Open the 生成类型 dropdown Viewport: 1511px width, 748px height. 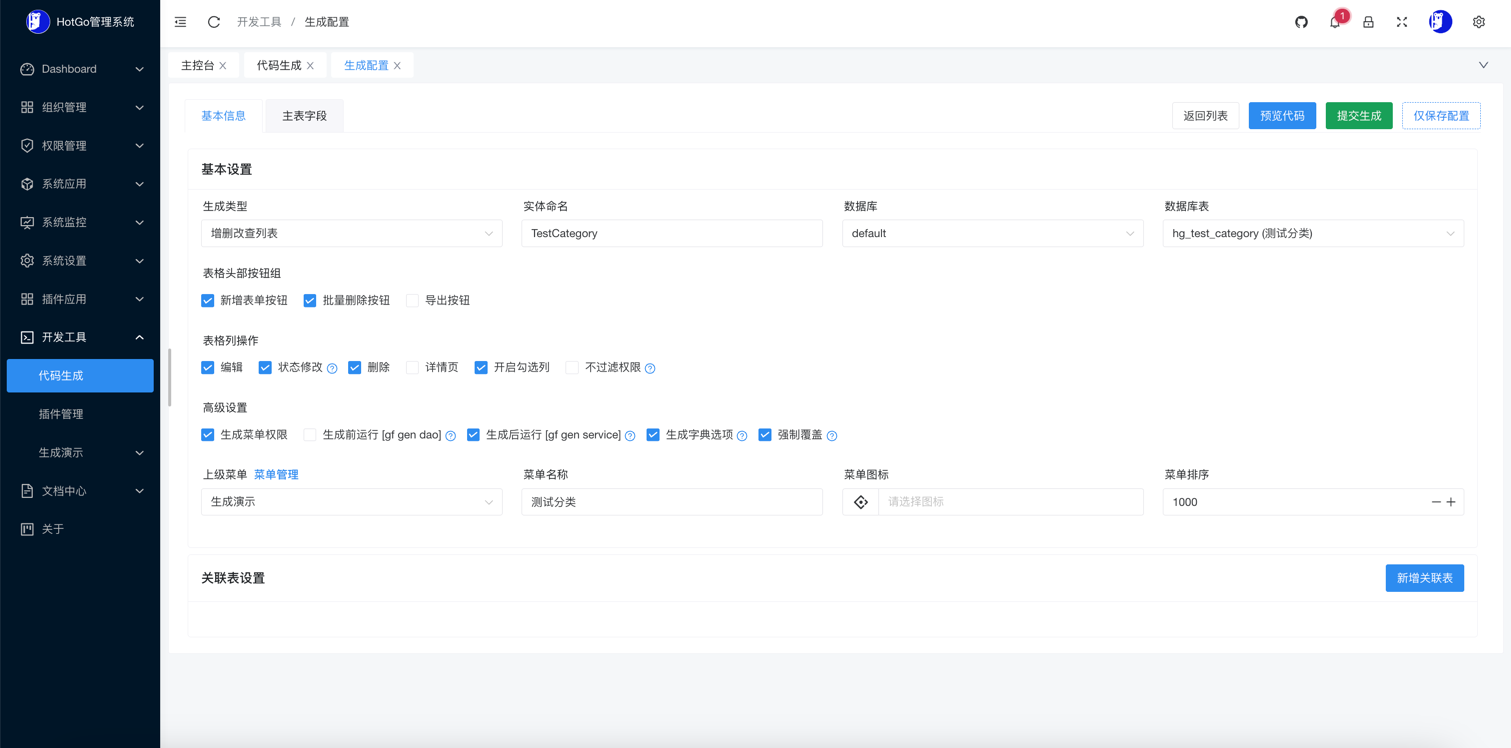click(x=351, y=233)
